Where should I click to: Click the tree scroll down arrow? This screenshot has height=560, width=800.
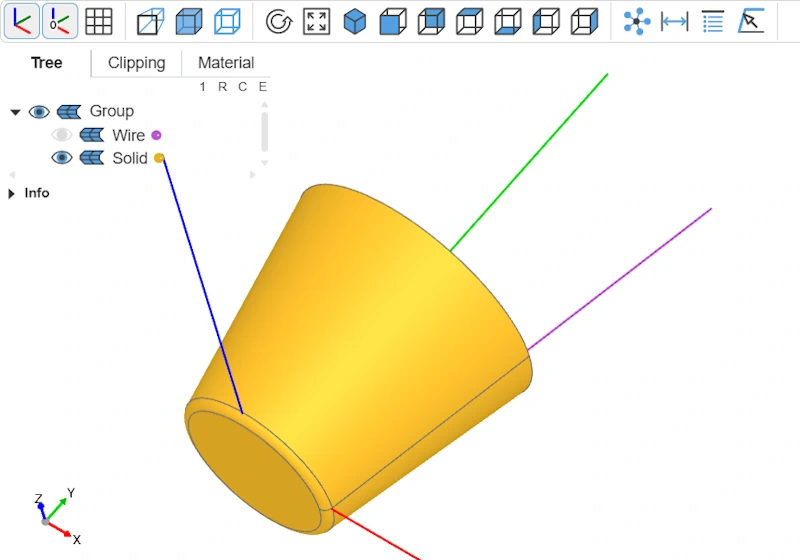point(264,163)
